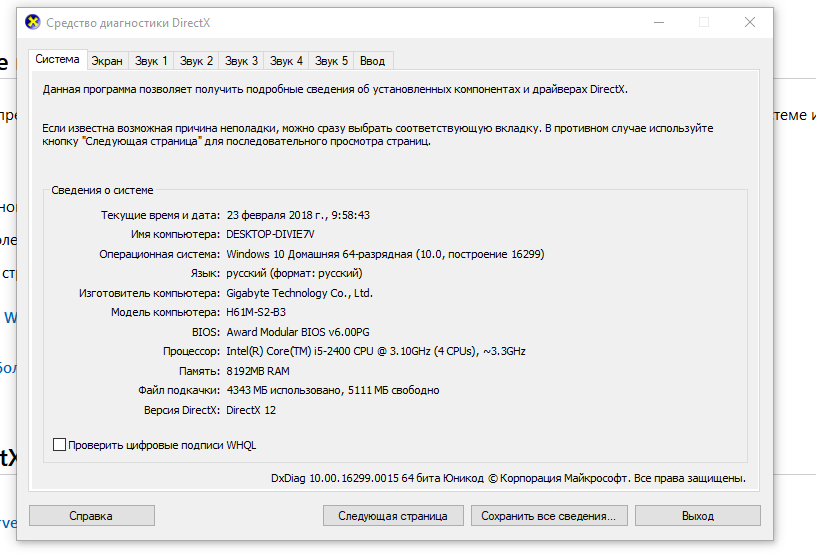Click the Справка button
This screenshot has width=816, height=560.
click(92, 516)
